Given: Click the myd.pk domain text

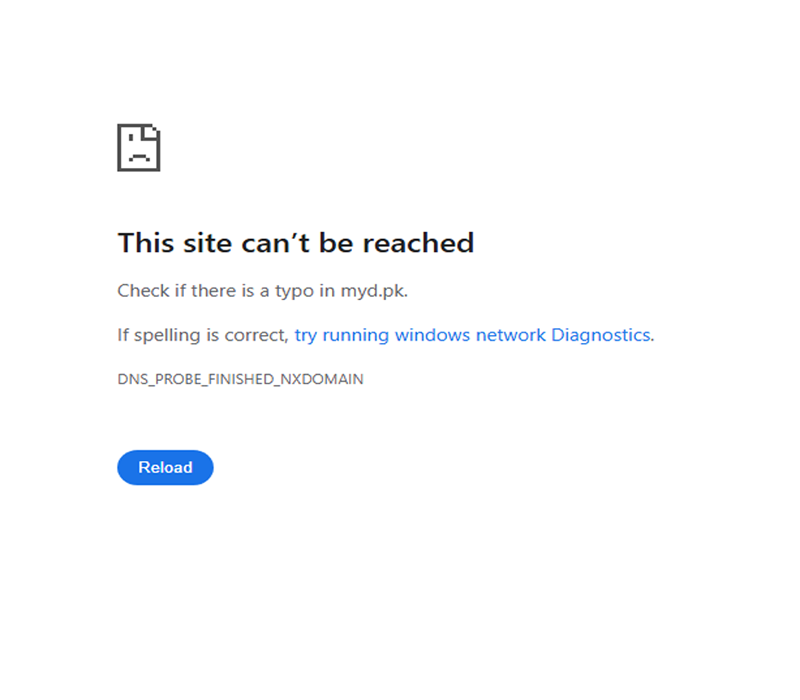Looking at the screenshot, I should [373, 291].
